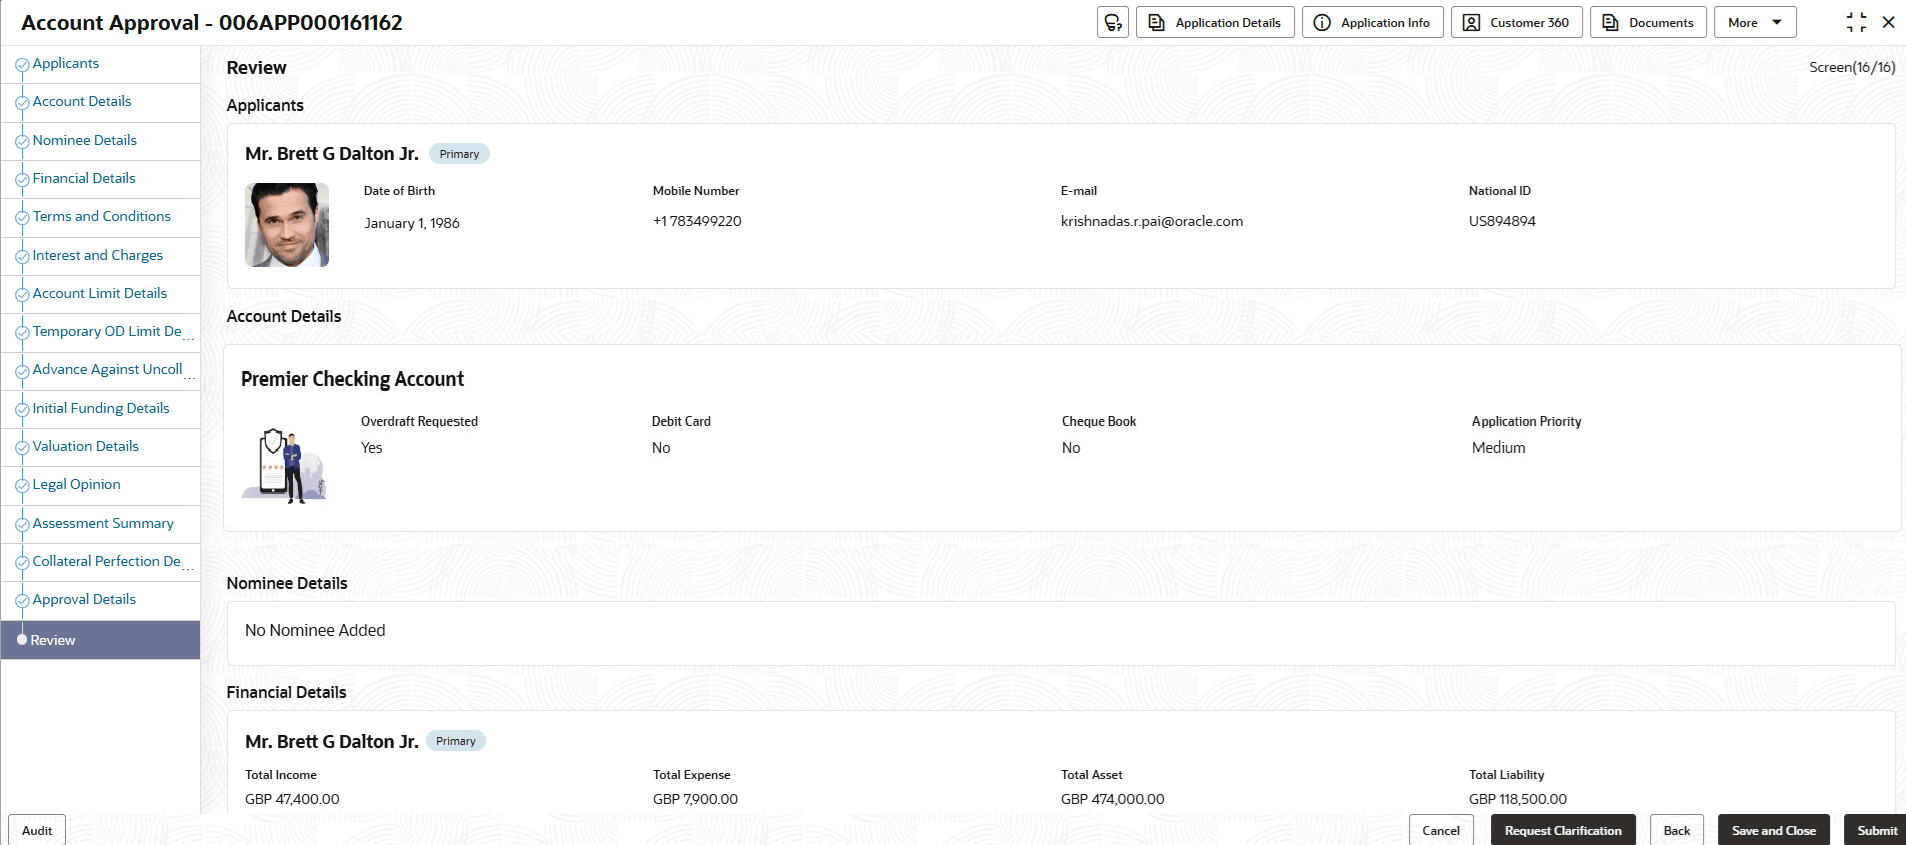
Task: Click the Premier Checking Account heading
Action: [353, 379]
